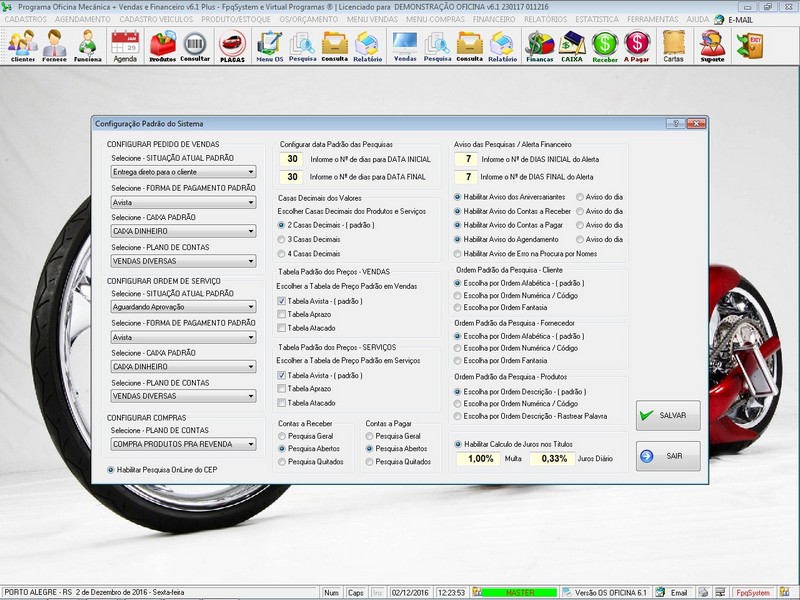Open the Finanças icon
Screen dimensions: 800x600
[x=540, y=45]
